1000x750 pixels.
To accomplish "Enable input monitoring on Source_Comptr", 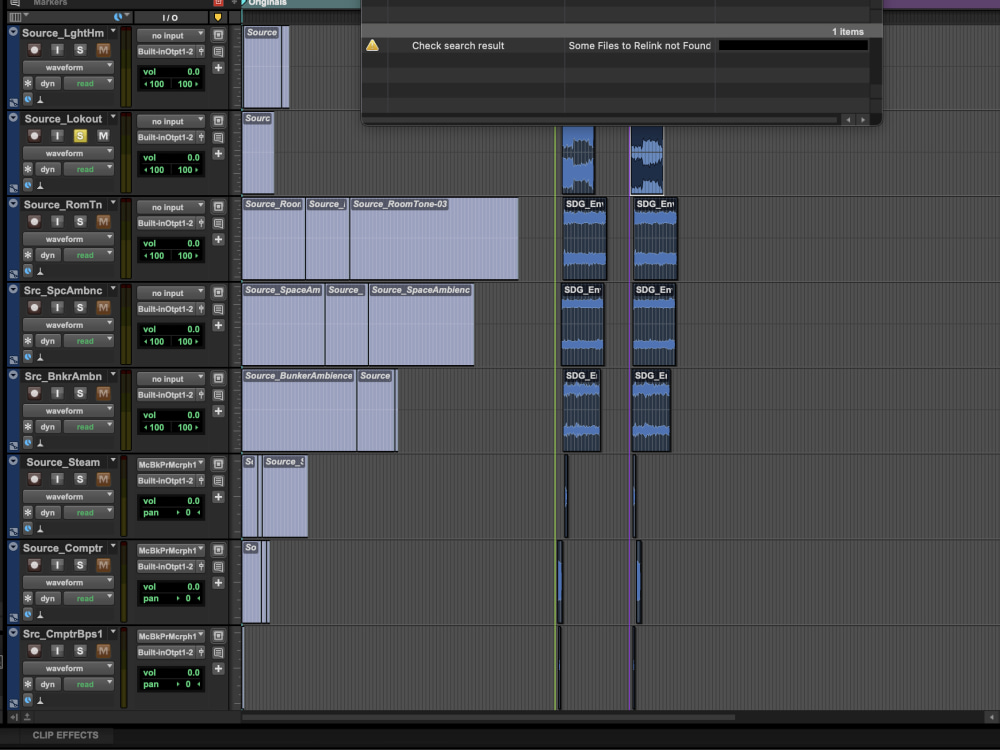I will pos(57,566).
